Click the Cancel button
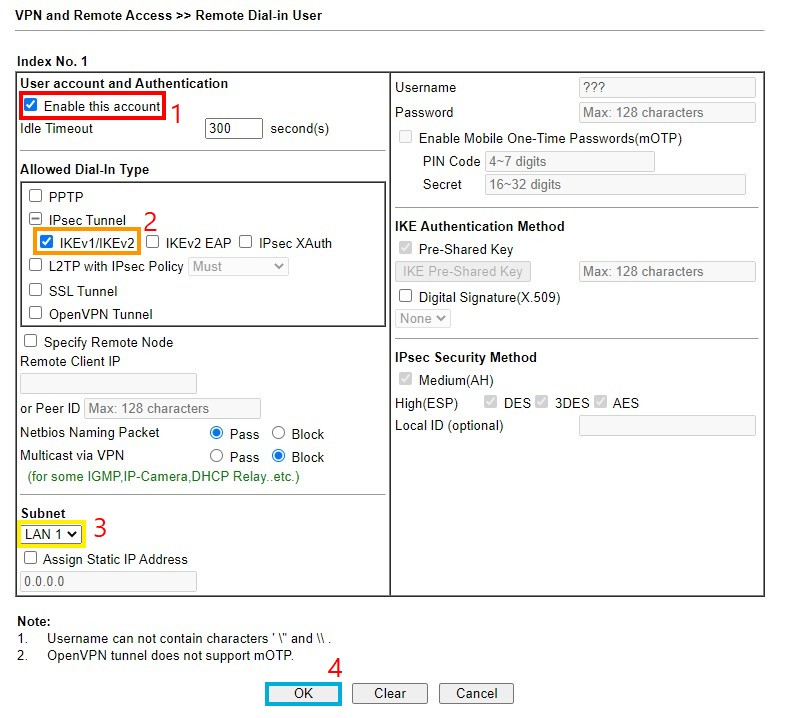Viewport: 786px width, 718px height. (x=476, y=693)
